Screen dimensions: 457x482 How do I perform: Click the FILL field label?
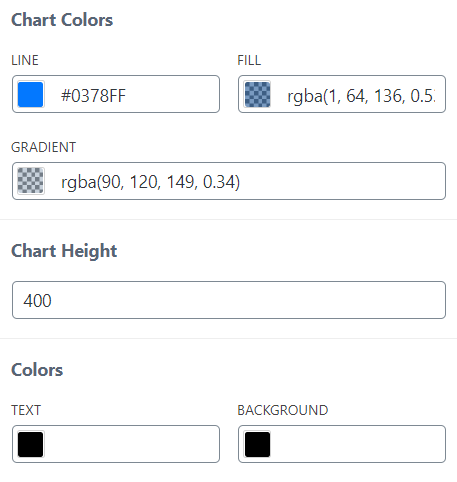tap(249, 60)
